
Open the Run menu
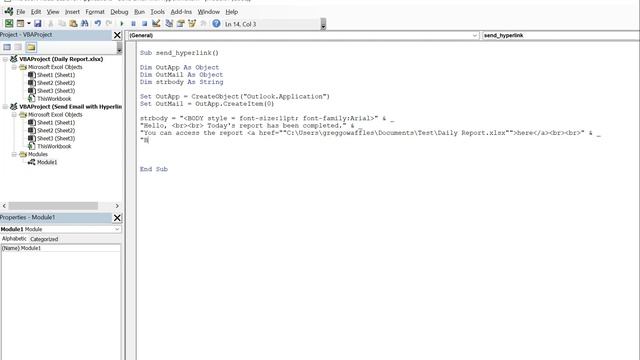(139, 12)
